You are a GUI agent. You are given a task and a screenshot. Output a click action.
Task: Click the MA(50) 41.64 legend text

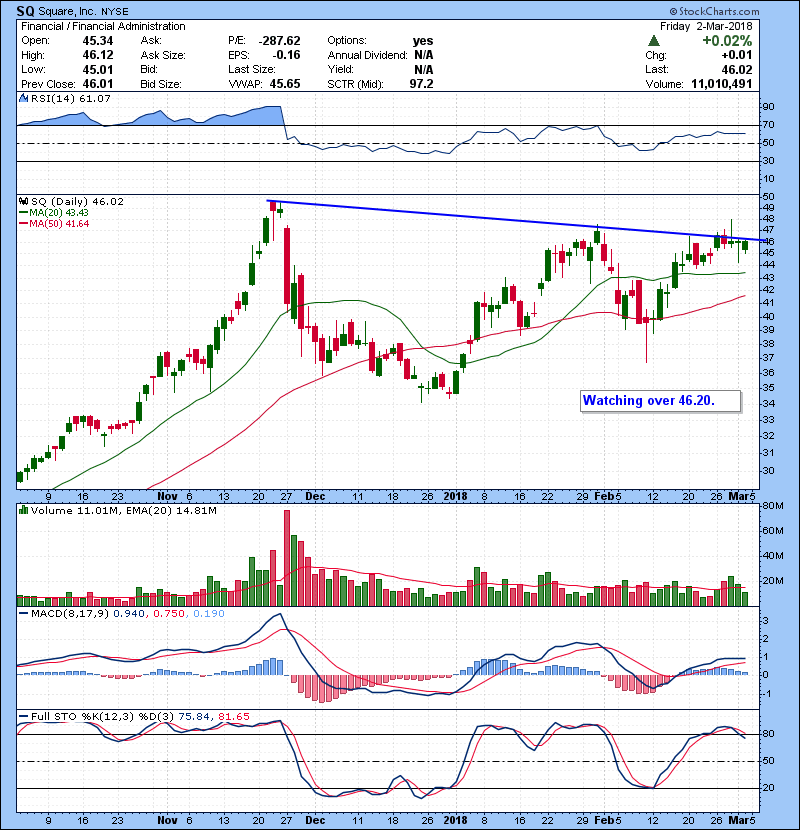[x=59, y=224]
